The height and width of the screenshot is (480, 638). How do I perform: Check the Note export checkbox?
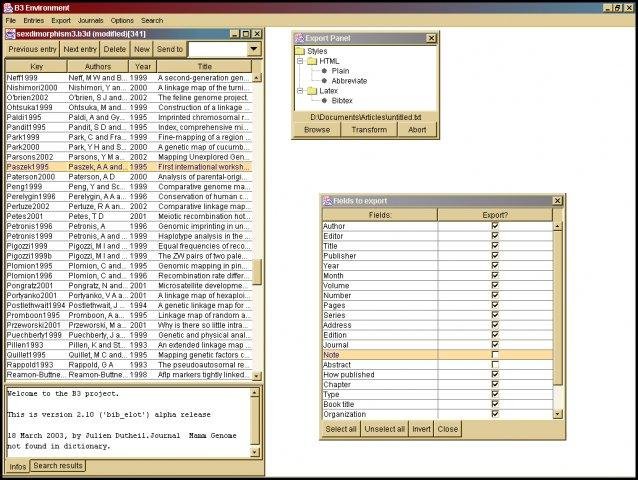point(495,355)
